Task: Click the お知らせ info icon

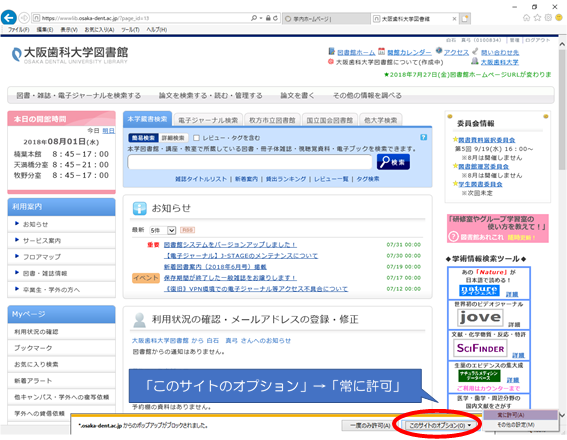Action: pos(140,208)
